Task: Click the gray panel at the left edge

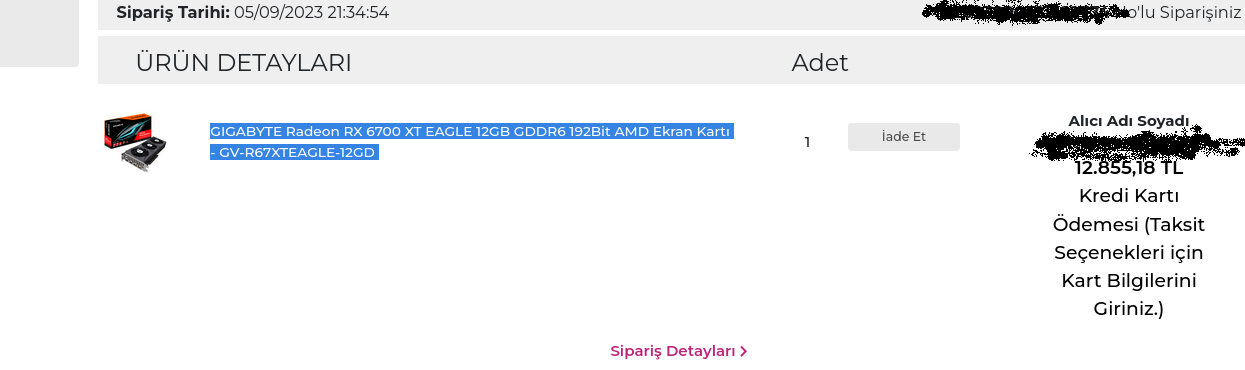Action: (x=39, y=33)
